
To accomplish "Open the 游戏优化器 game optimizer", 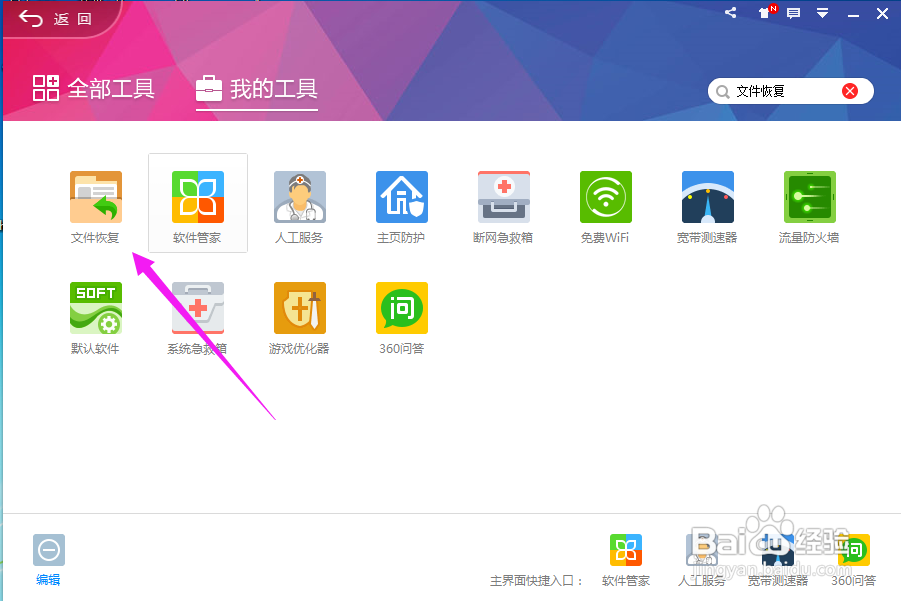I will coord(300,308).
